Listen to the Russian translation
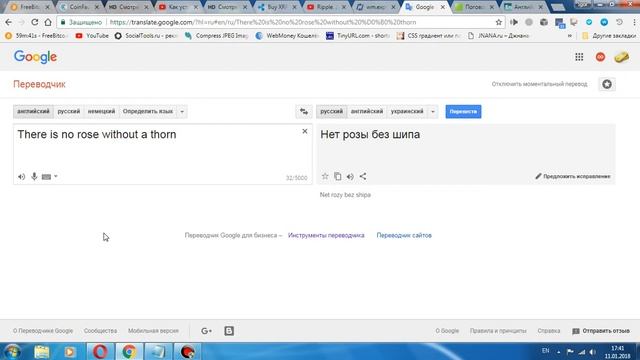Image resolution: width=640 pixels, height=360 pixels. [x=350, y=177]
